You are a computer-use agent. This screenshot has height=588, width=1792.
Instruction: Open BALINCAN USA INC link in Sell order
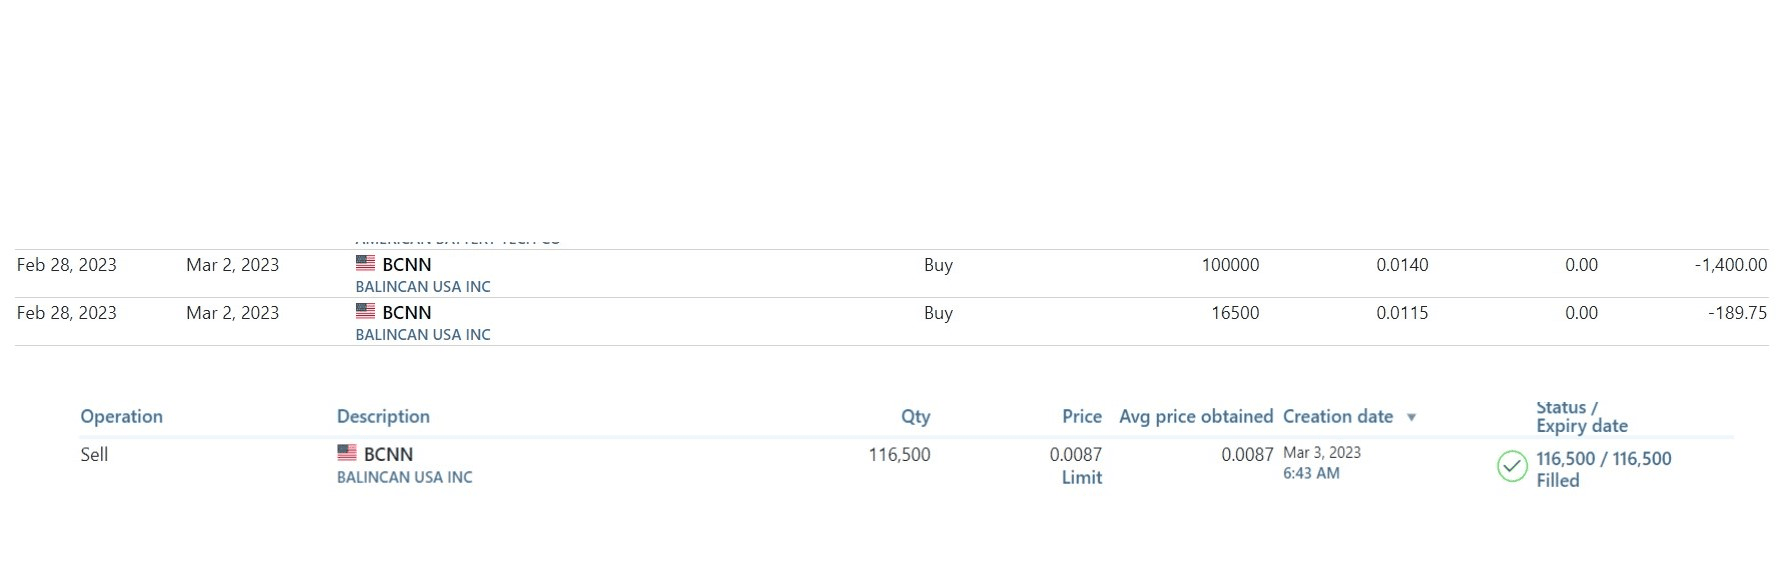tap(404, 478)
